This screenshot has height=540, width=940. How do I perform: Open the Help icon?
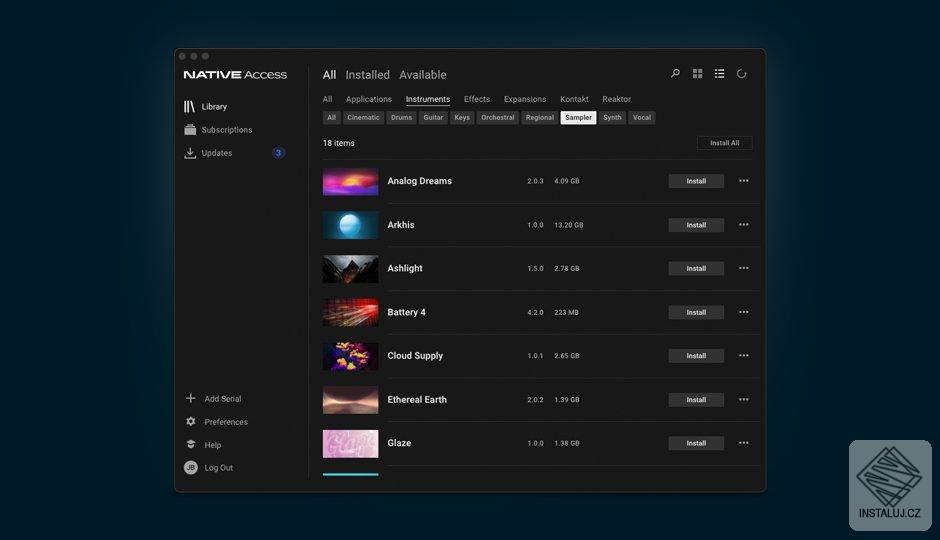[191, 444]
